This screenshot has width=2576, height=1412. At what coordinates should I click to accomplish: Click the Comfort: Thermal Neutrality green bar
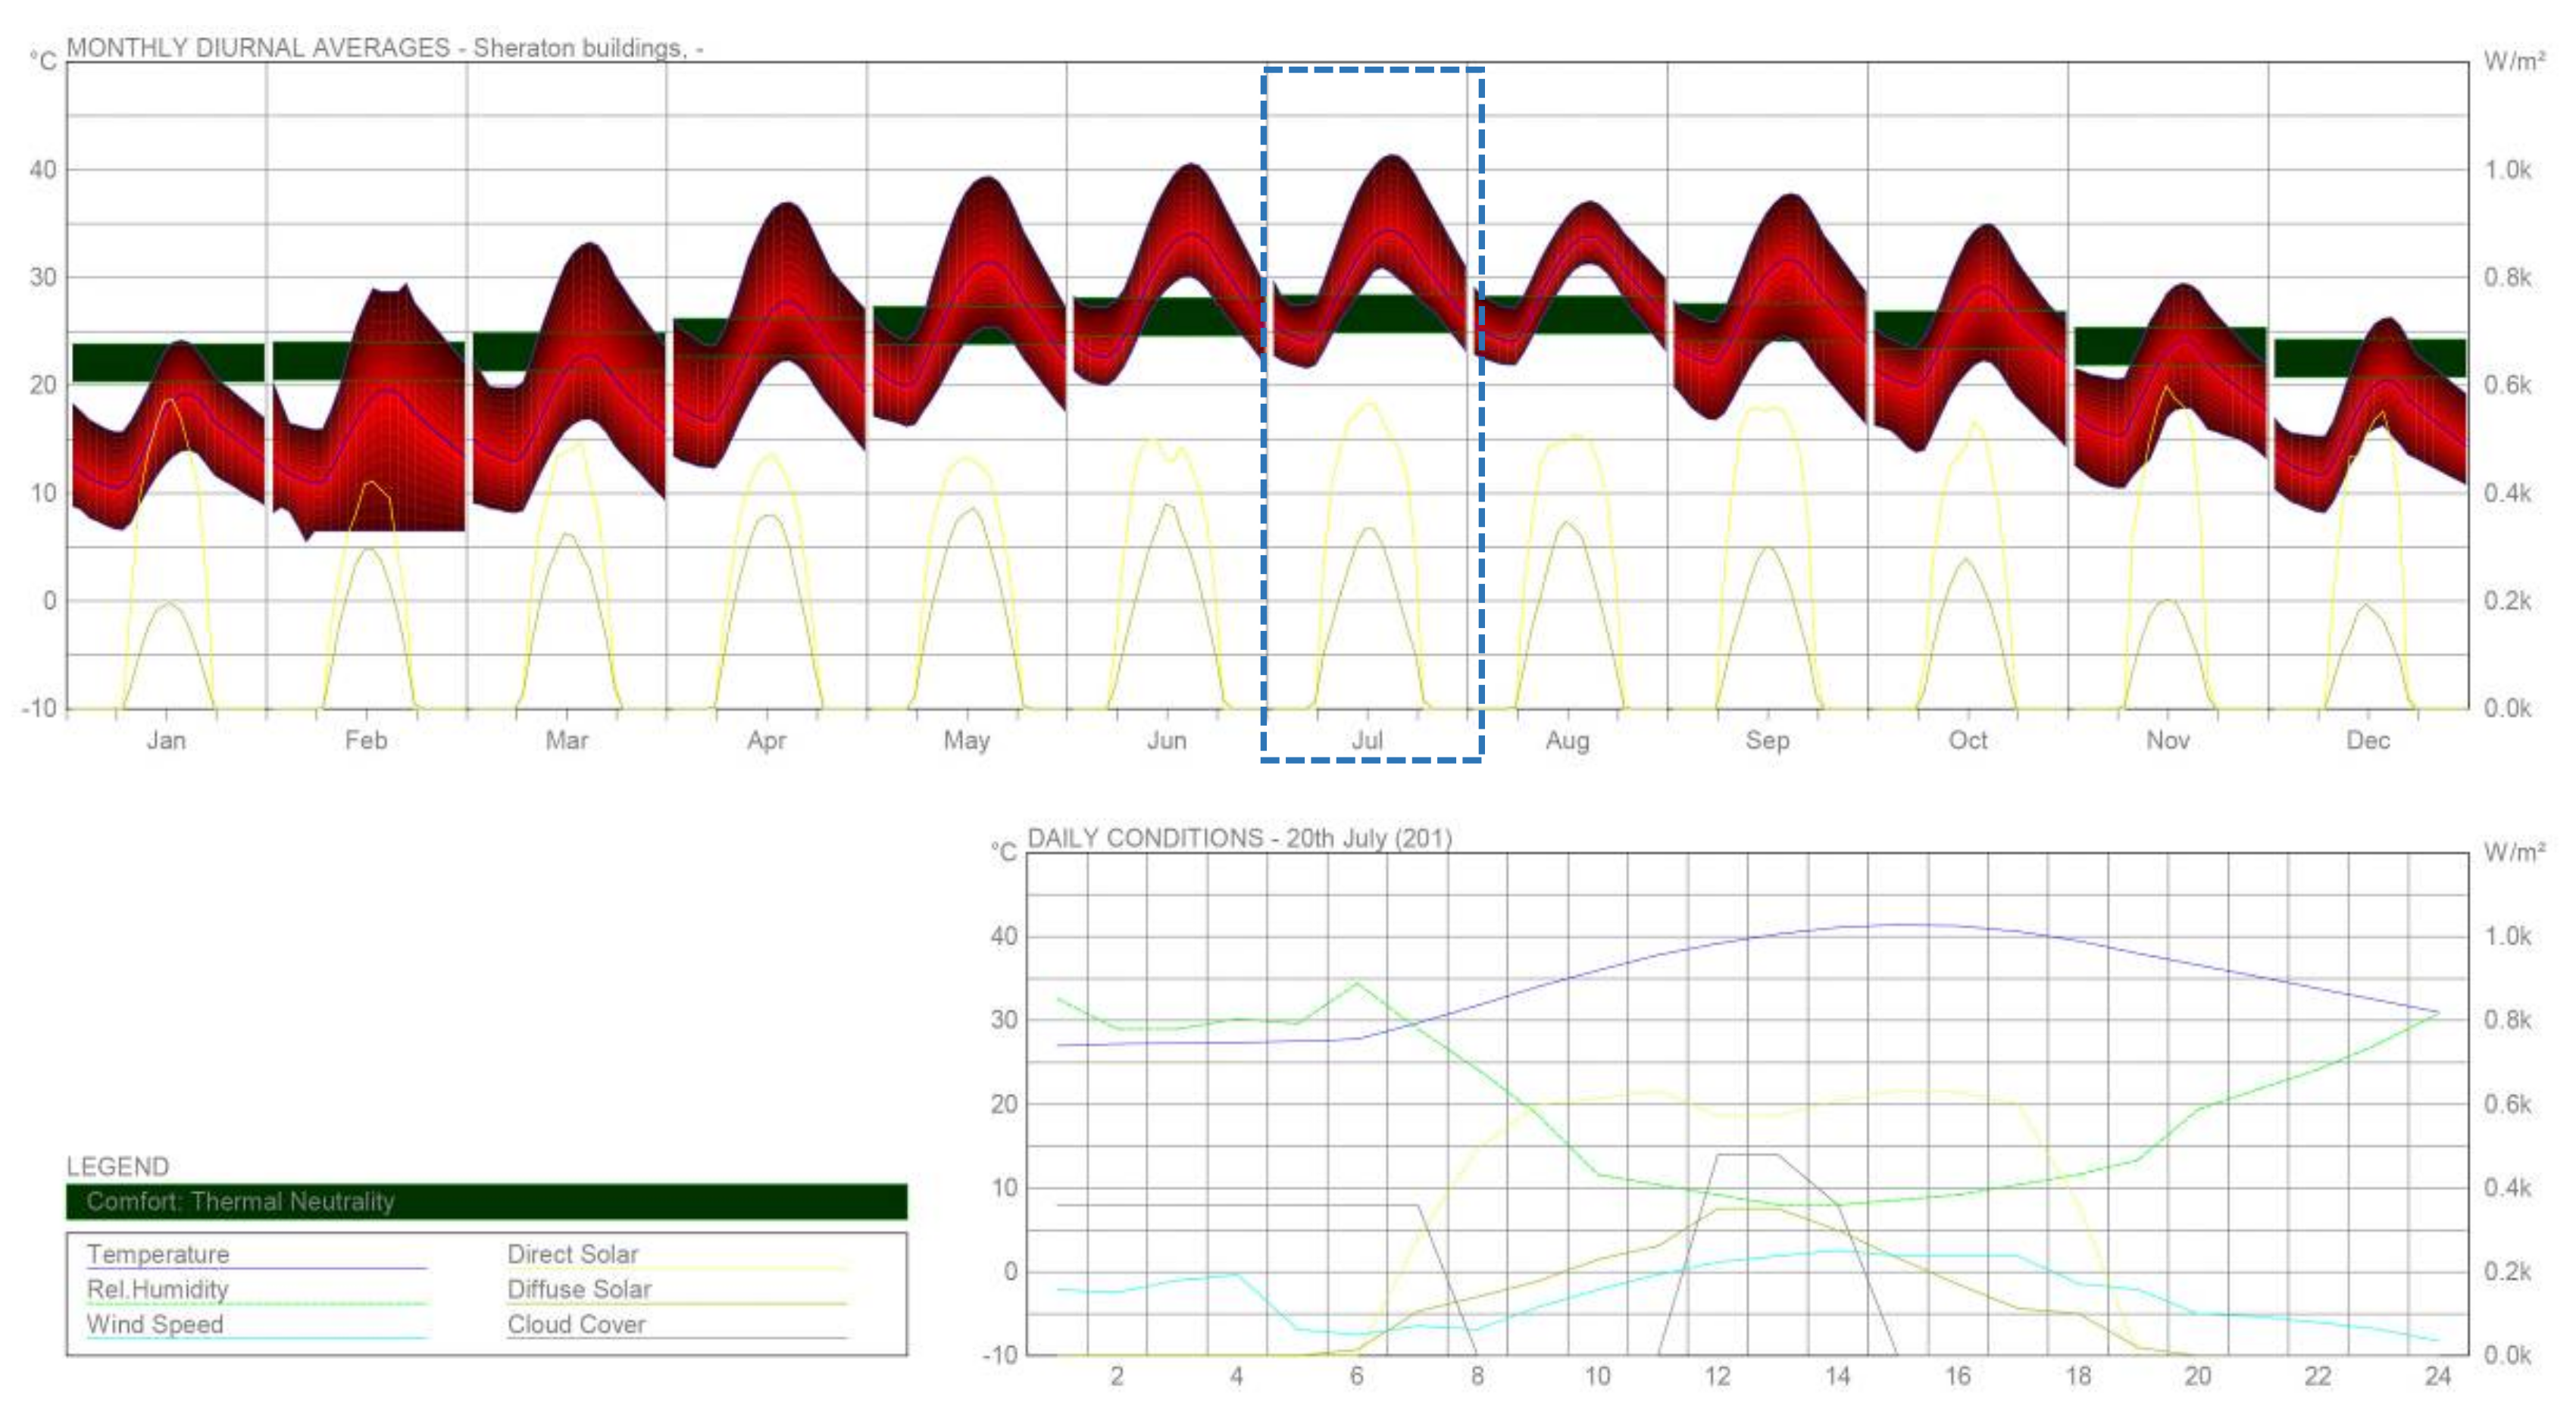click(486, 1201)
